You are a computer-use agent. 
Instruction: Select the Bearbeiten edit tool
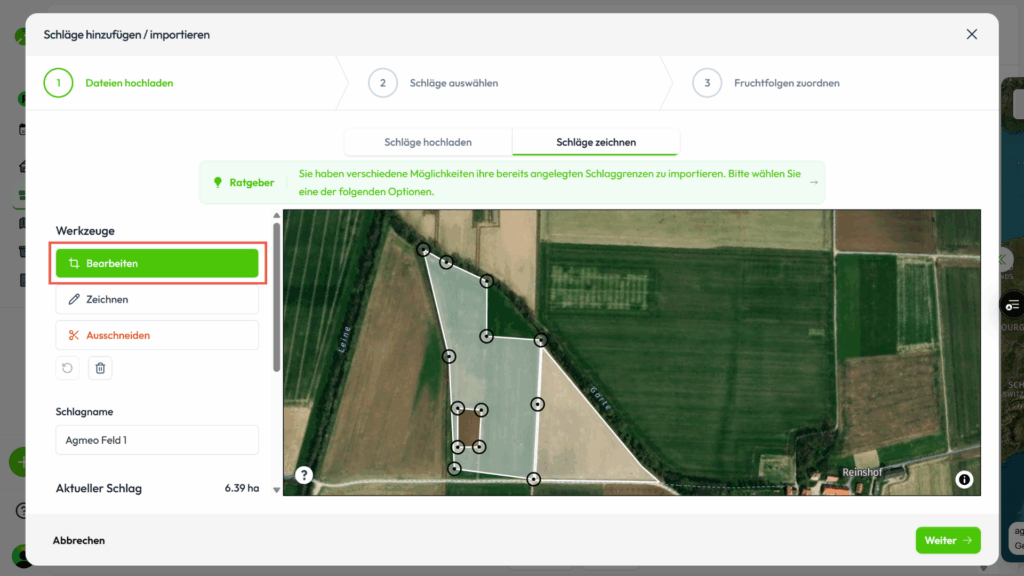point(157,263)
